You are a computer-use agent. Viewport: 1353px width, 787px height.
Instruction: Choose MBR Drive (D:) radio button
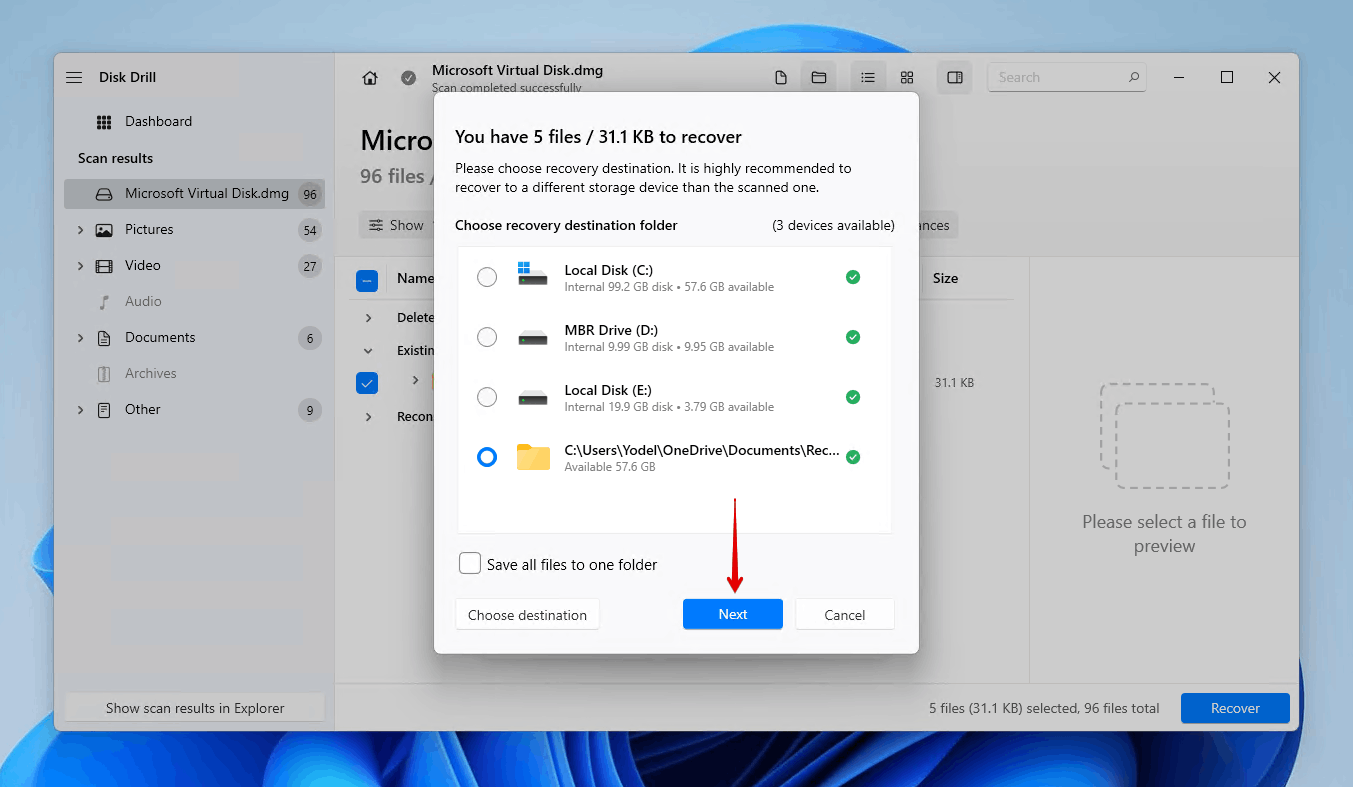pos(487,337)
